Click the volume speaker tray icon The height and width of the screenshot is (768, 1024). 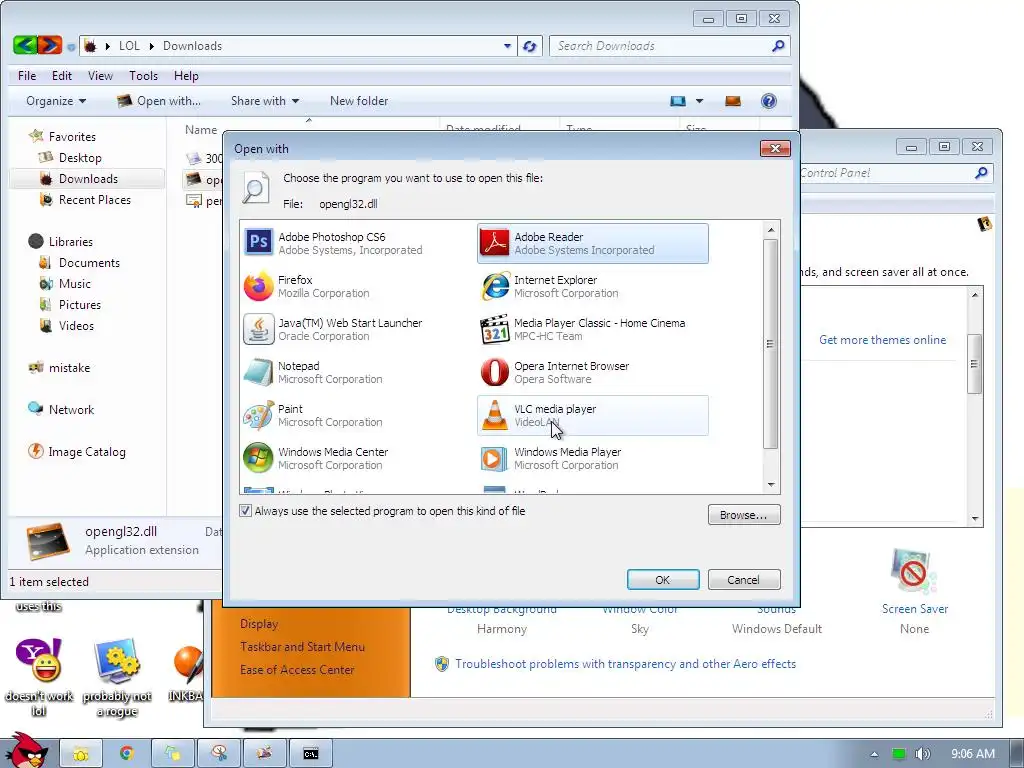click(922, 754)
